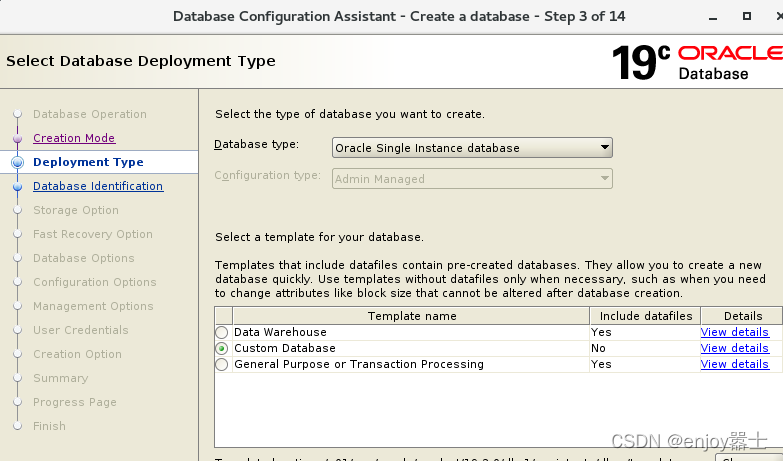This screenshot has width=783, height=461.
Task: Click the Configuration Options step
Action: pos(95,282)
